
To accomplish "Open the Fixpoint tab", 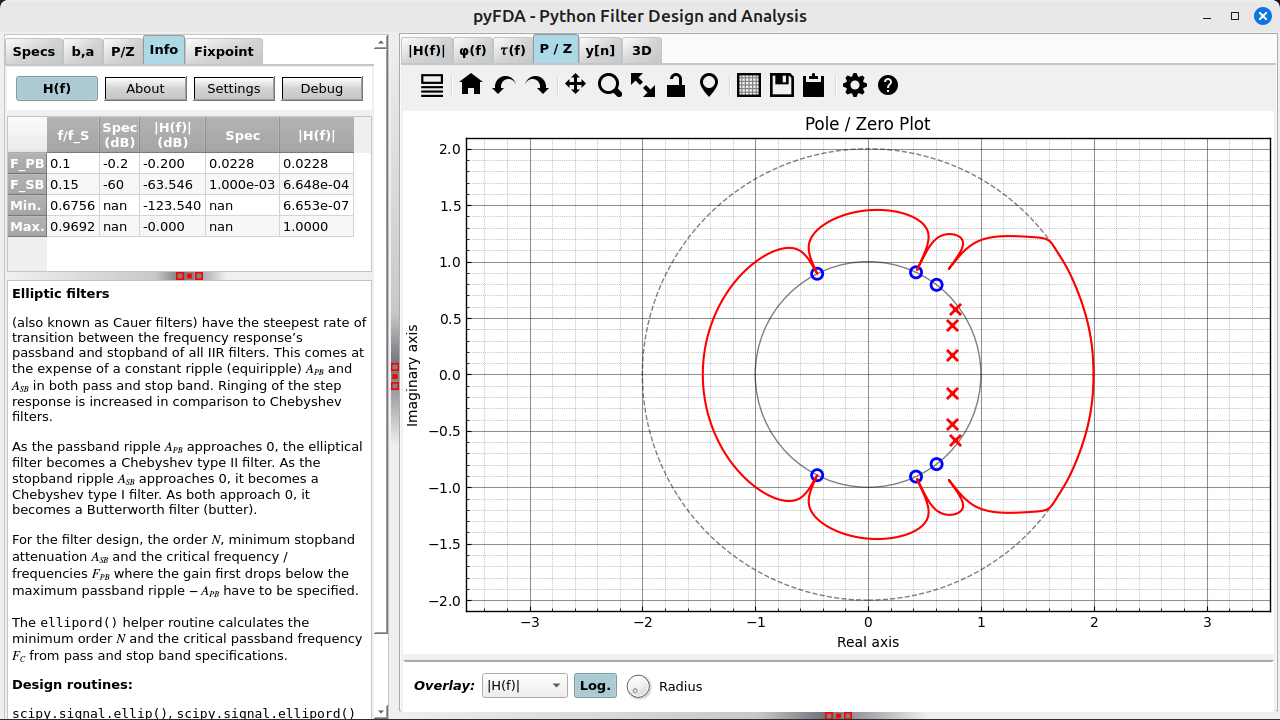I will coord(224,51).
